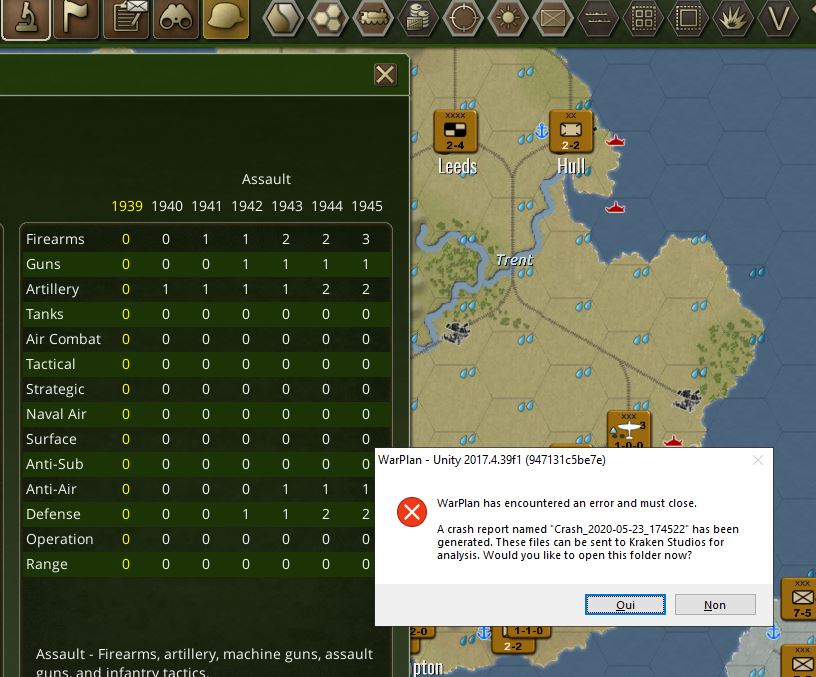Screen dimensions: 816x677
Task: Click the Hull city label on map
Action: pyautogui.click(x=571, y=167)
